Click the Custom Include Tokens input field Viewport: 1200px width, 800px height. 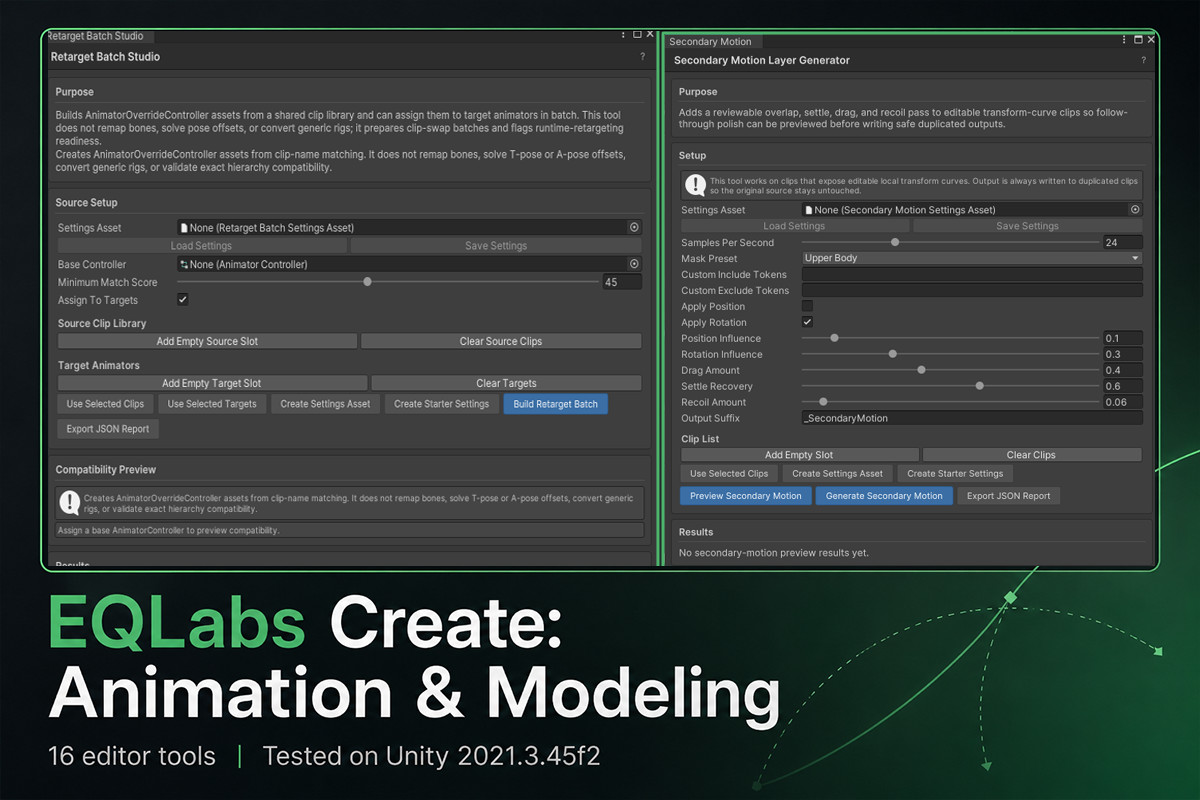click(x=972, y=274)
